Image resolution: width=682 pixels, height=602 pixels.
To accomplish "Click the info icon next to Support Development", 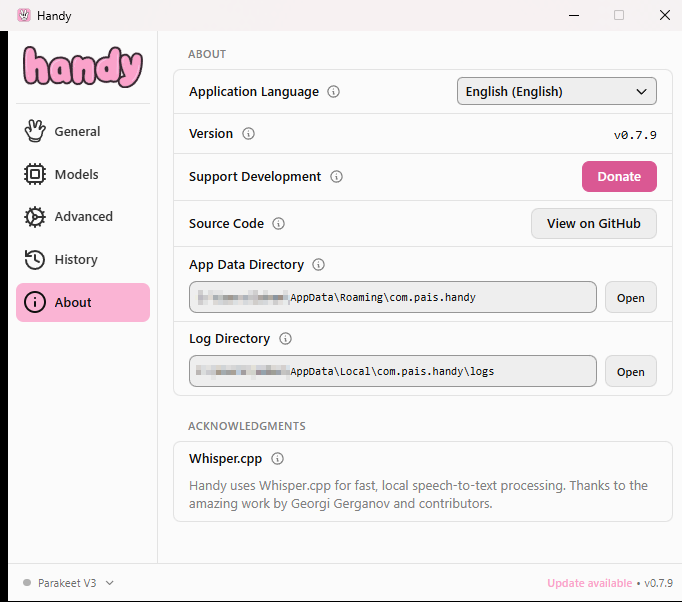I will (337, 177).
